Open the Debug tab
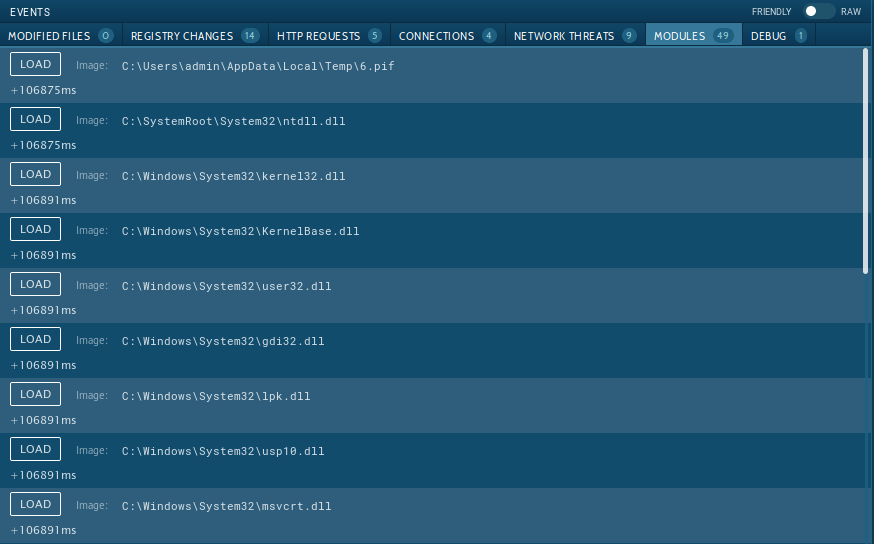Screen dimensions: 874x544 (779, 36)
